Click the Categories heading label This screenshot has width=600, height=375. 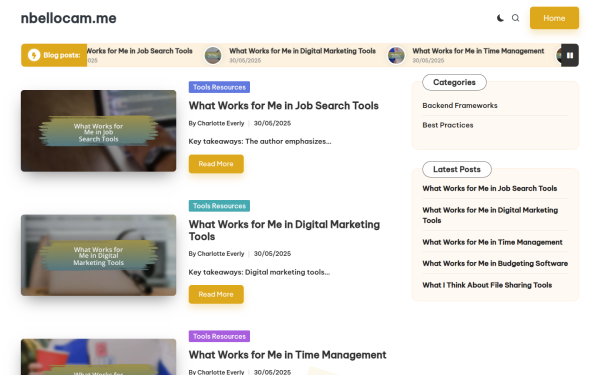click(454, 82)
